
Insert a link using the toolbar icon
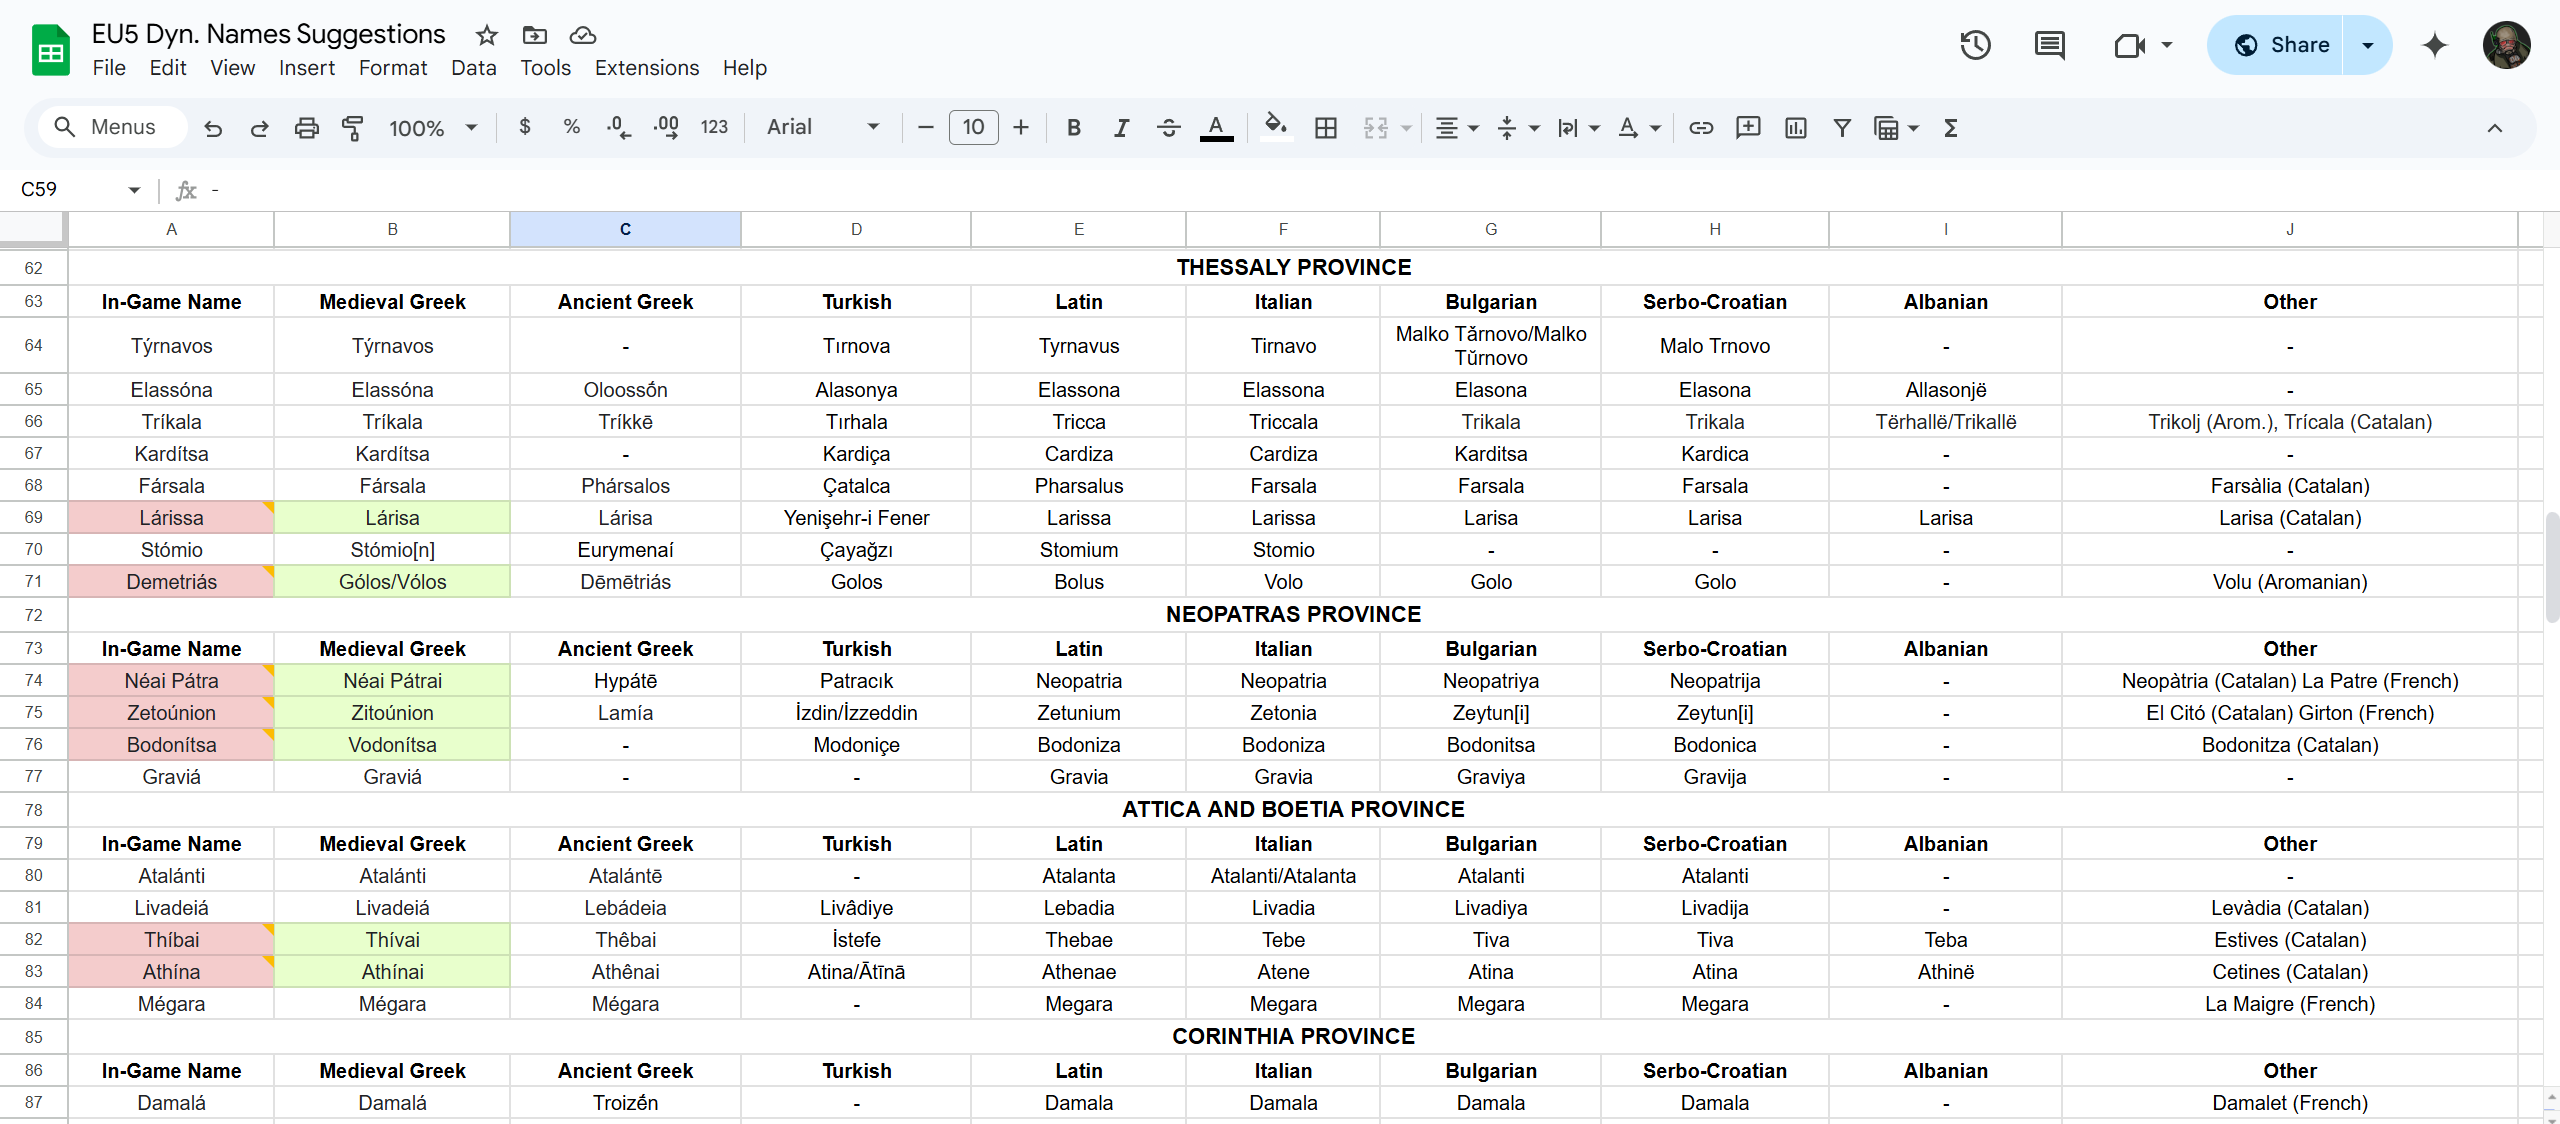coord(1701,128)
